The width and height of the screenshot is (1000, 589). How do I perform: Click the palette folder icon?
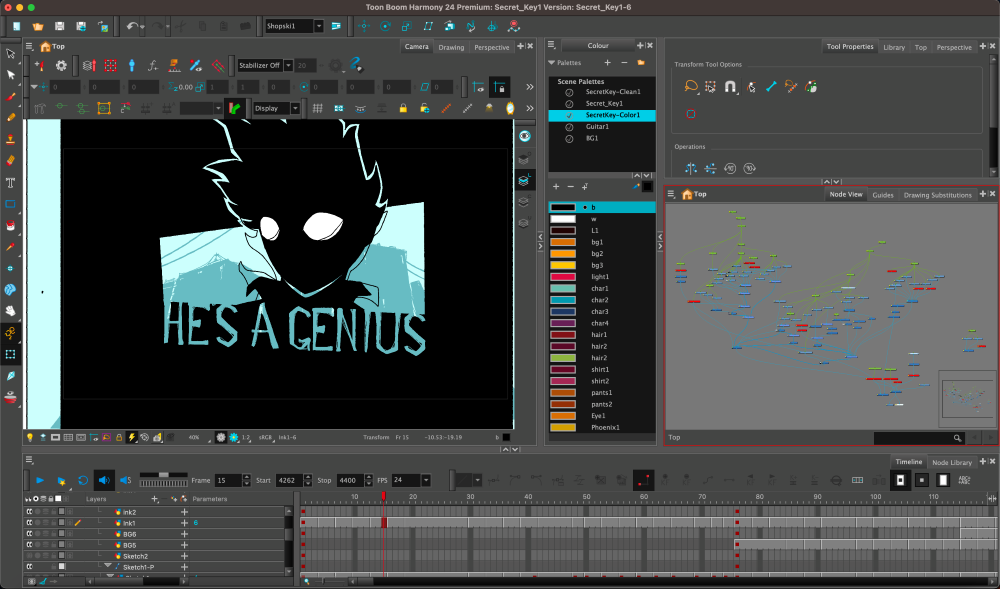[x=641, y=62]
